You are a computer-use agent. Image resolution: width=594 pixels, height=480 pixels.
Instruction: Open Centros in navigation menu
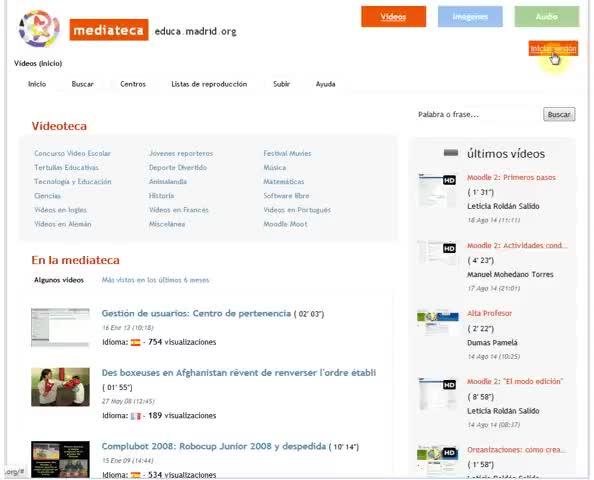pos(133,84)
